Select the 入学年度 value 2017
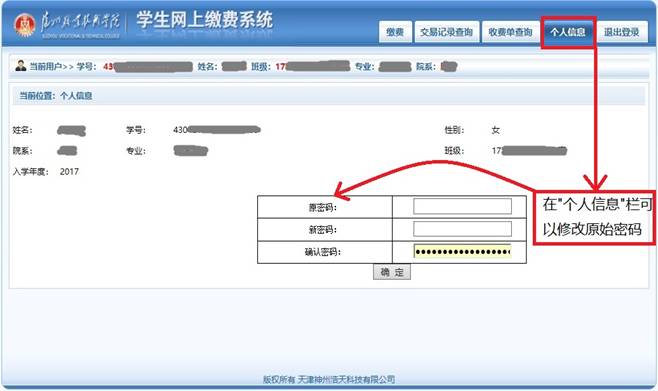This screenshot has height=391, width=658. point(69,172)
